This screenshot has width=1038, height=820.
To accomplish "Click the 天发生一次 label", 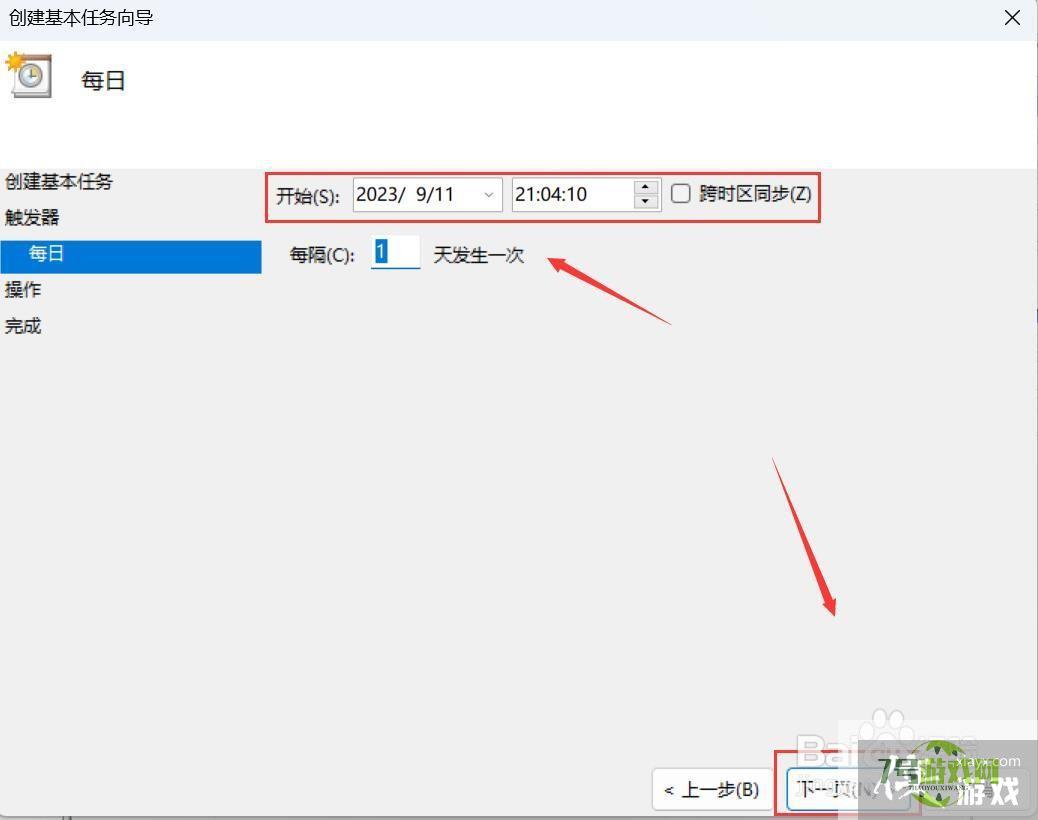I will point(479,255).
